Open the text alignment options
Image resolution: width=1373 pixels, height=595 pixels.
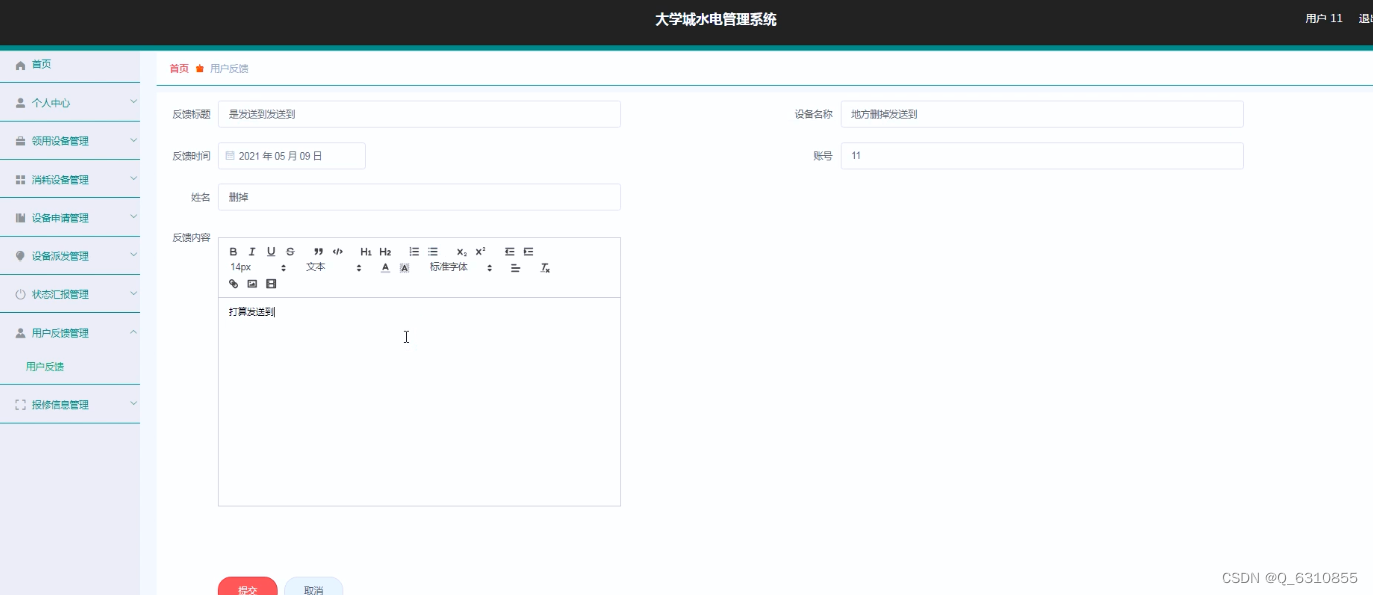(x=516, y=268)
